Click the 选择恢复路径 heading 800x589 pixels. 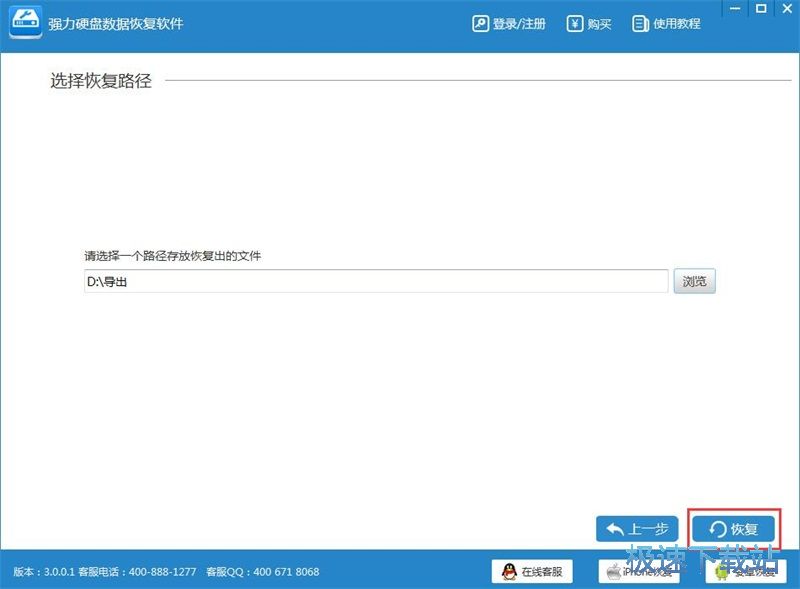coord(101,81)
